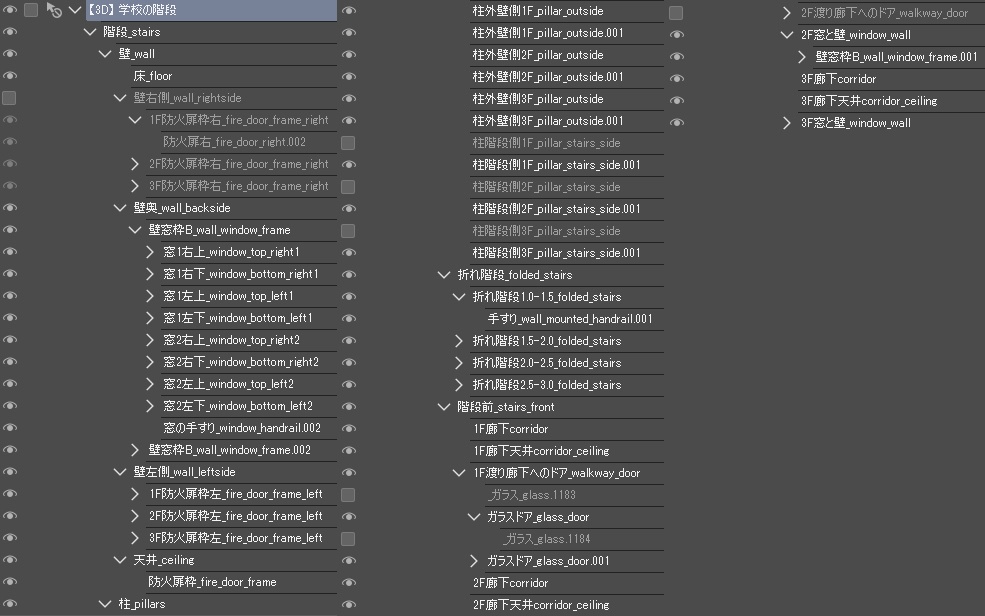Show hidden 柱階段側2F_pillar_stairs_side via checkbox
985x616 pixels.
click(348, 186)
